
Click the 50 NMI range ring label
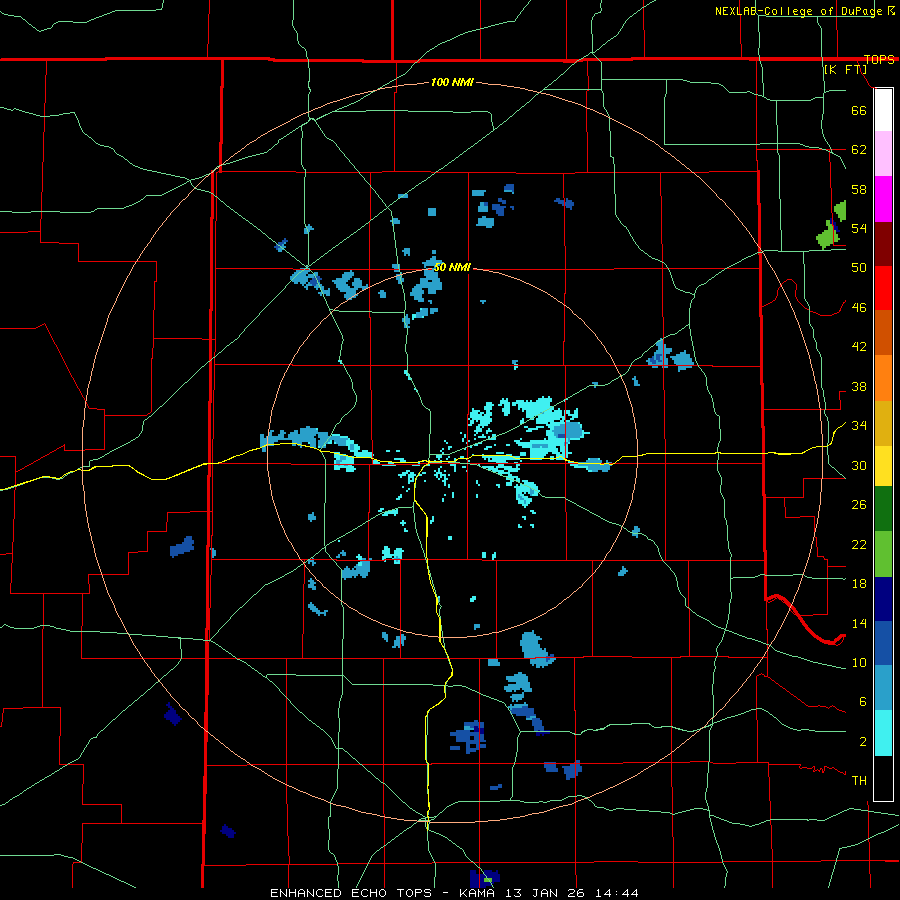pyautogui.click(x=452, y=267)
